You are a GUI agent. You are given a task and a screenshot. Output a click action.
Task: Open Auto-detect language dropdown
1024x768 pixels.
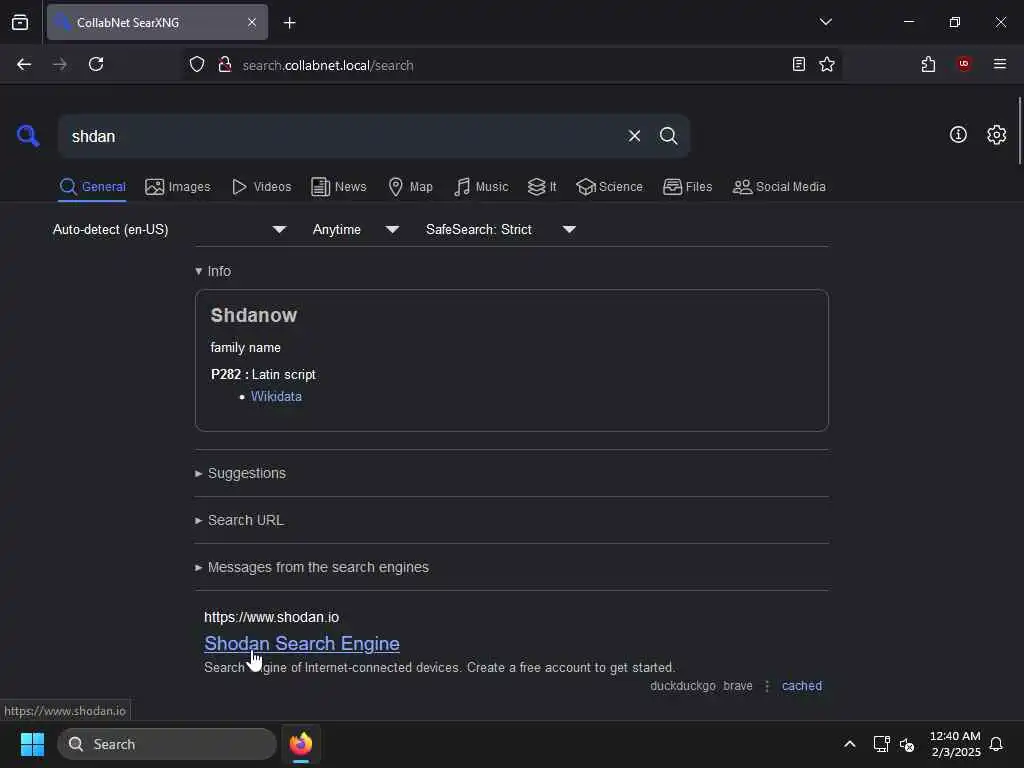click(x=170, y=230)
